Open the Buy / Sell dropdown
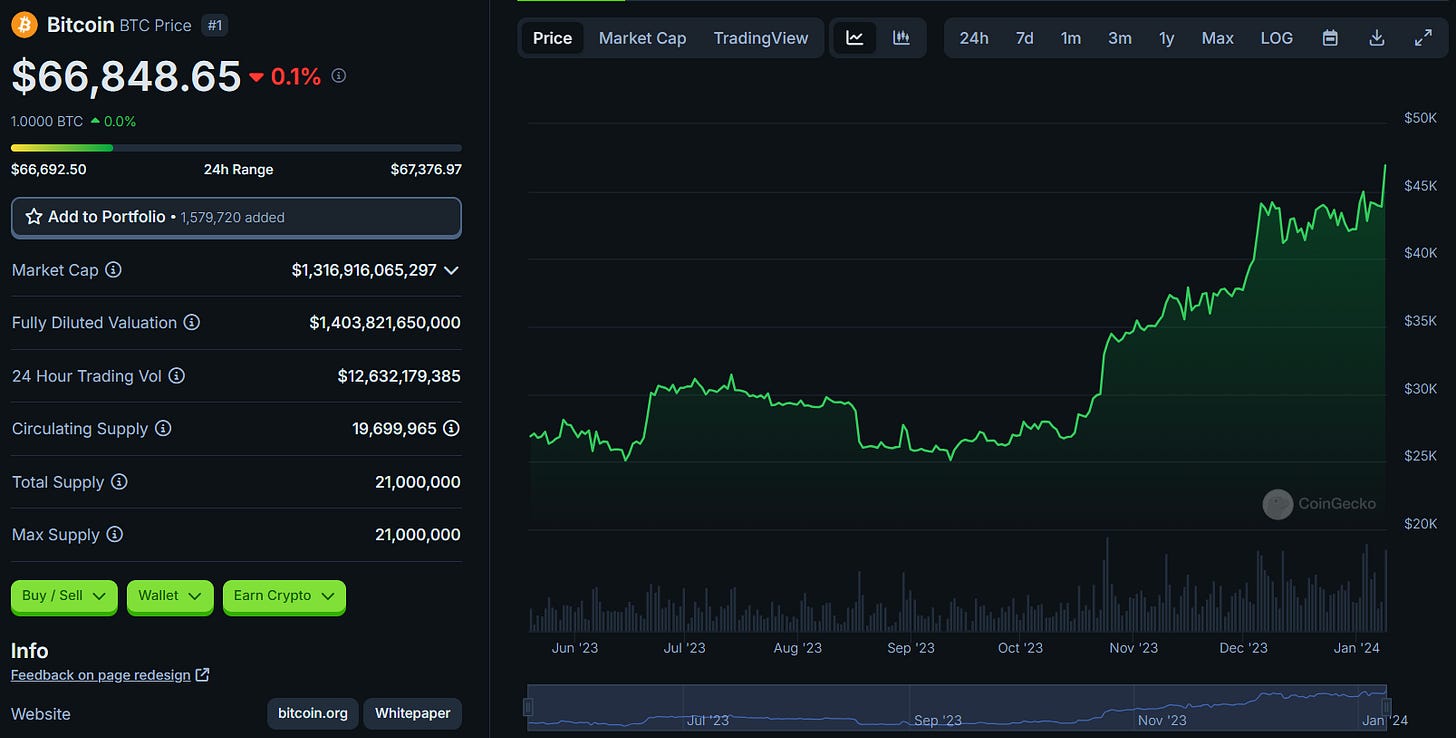This screenshot has width=1456, height=738. pyautogui.click(x=64, y=596)
